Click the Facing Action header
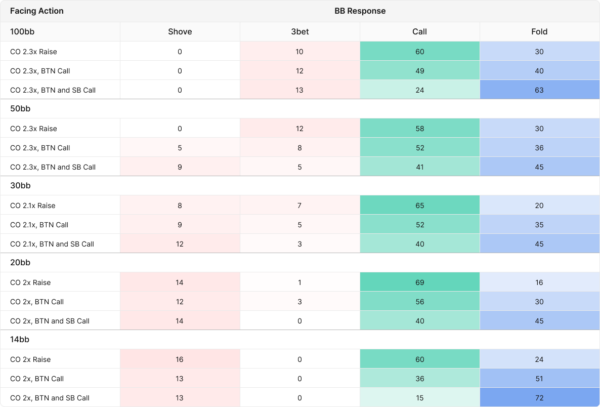 click(x=39, y=11)
